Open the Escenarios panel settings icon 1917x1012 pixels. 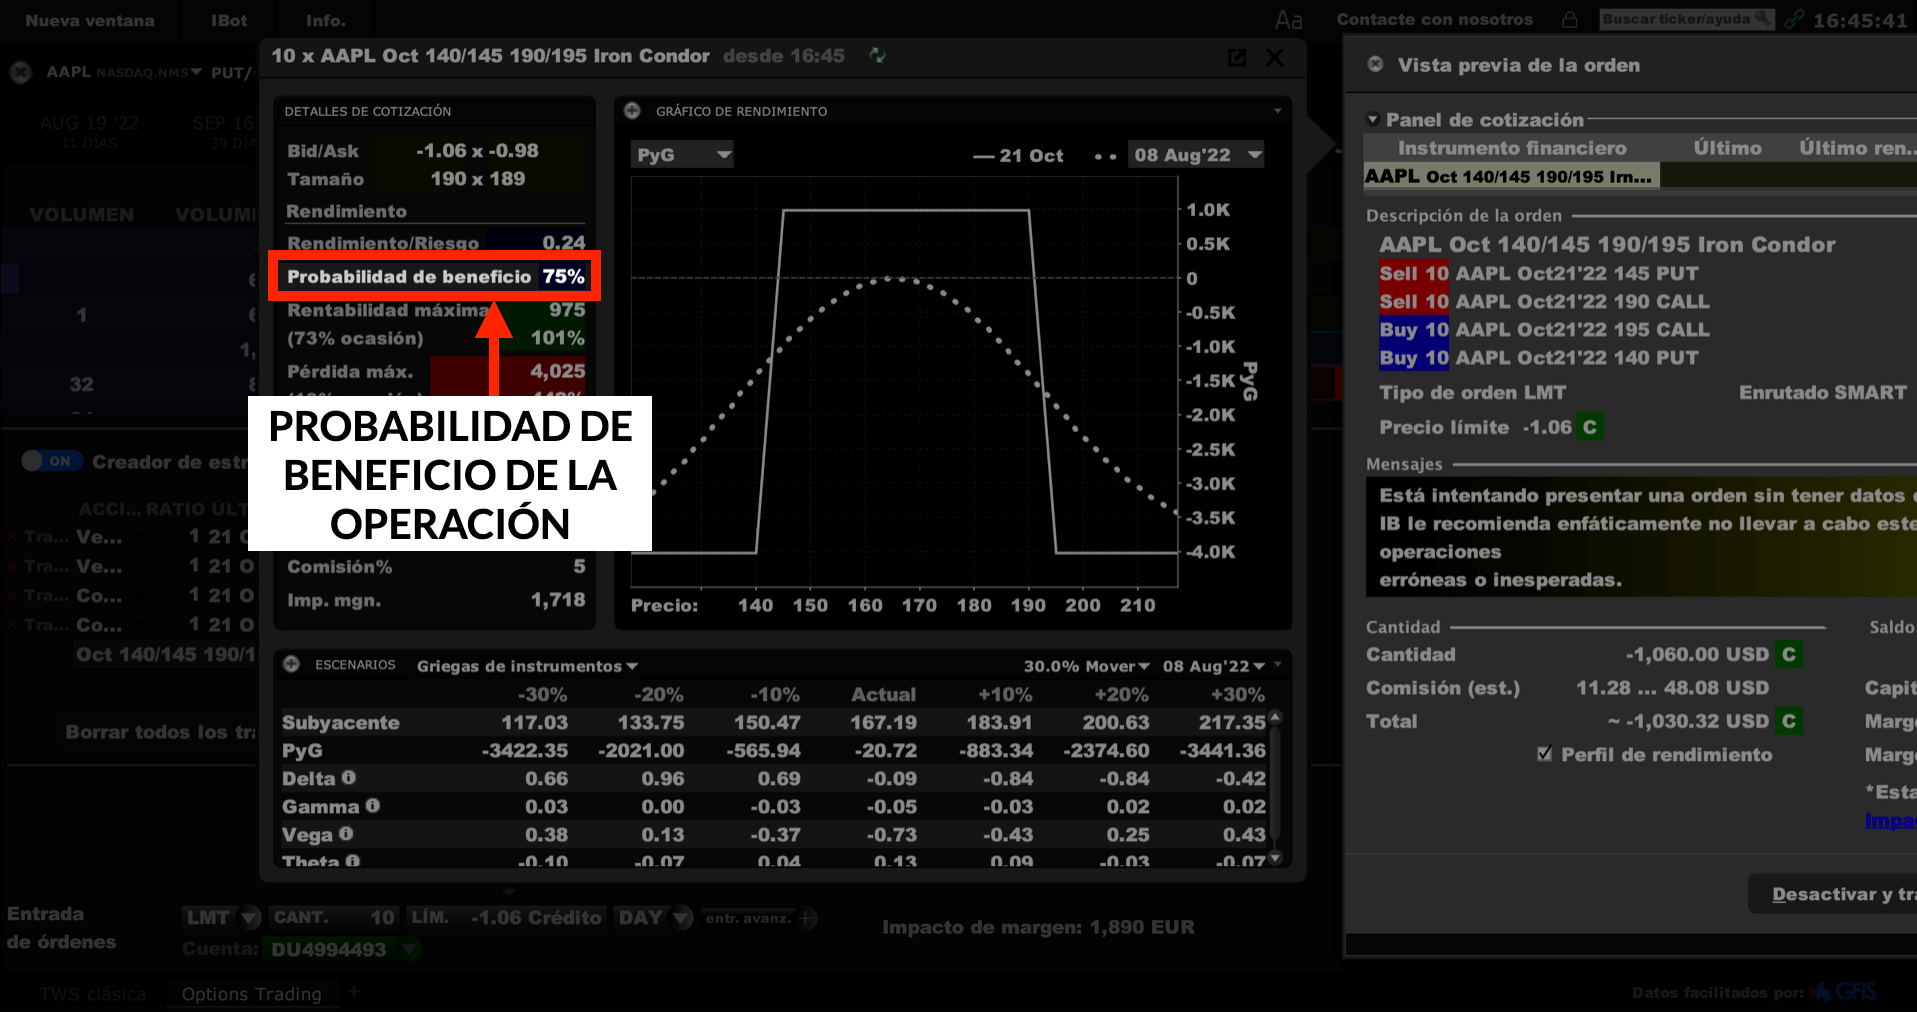292,664
